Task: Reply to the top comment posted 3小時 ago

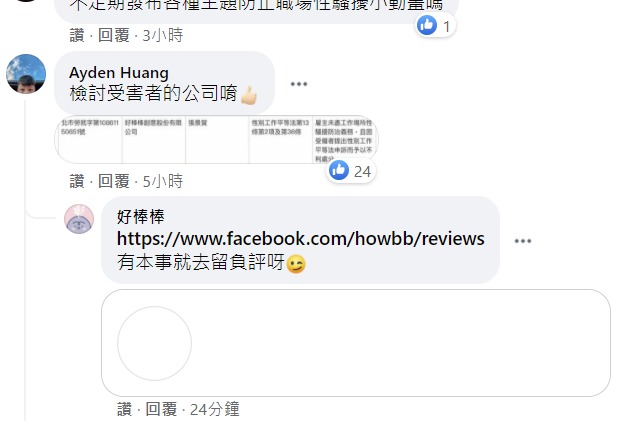Action: point(113,35)
